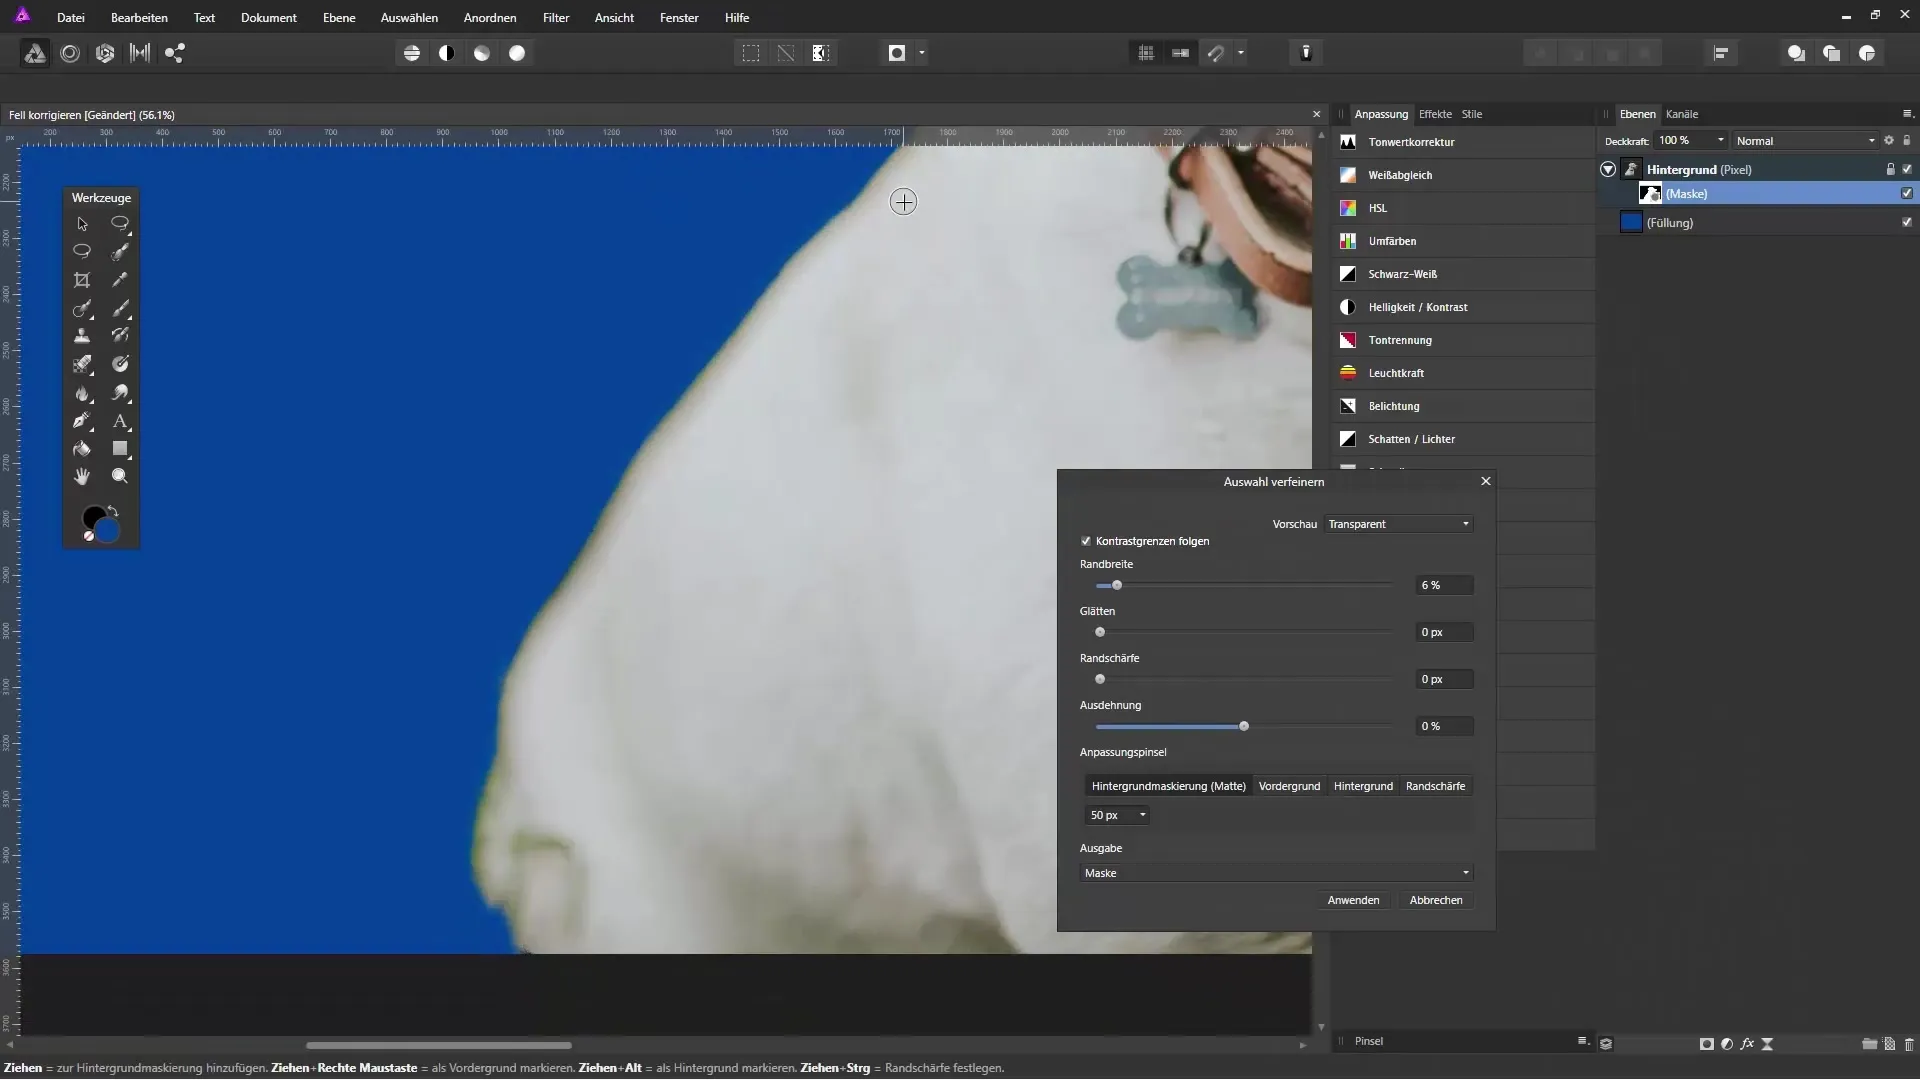This screenshot has height=1080, width=1920.
Task: Select the Freehand lasso selection tool
Action: 82,252
